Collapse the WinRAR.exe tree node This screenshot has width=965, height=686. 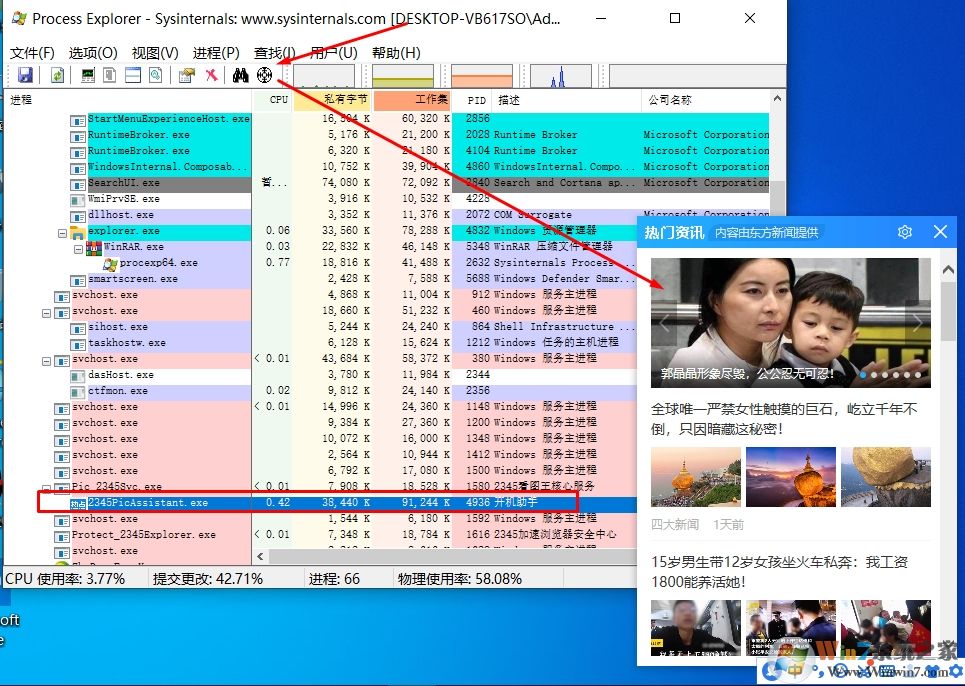coord(78,248)
